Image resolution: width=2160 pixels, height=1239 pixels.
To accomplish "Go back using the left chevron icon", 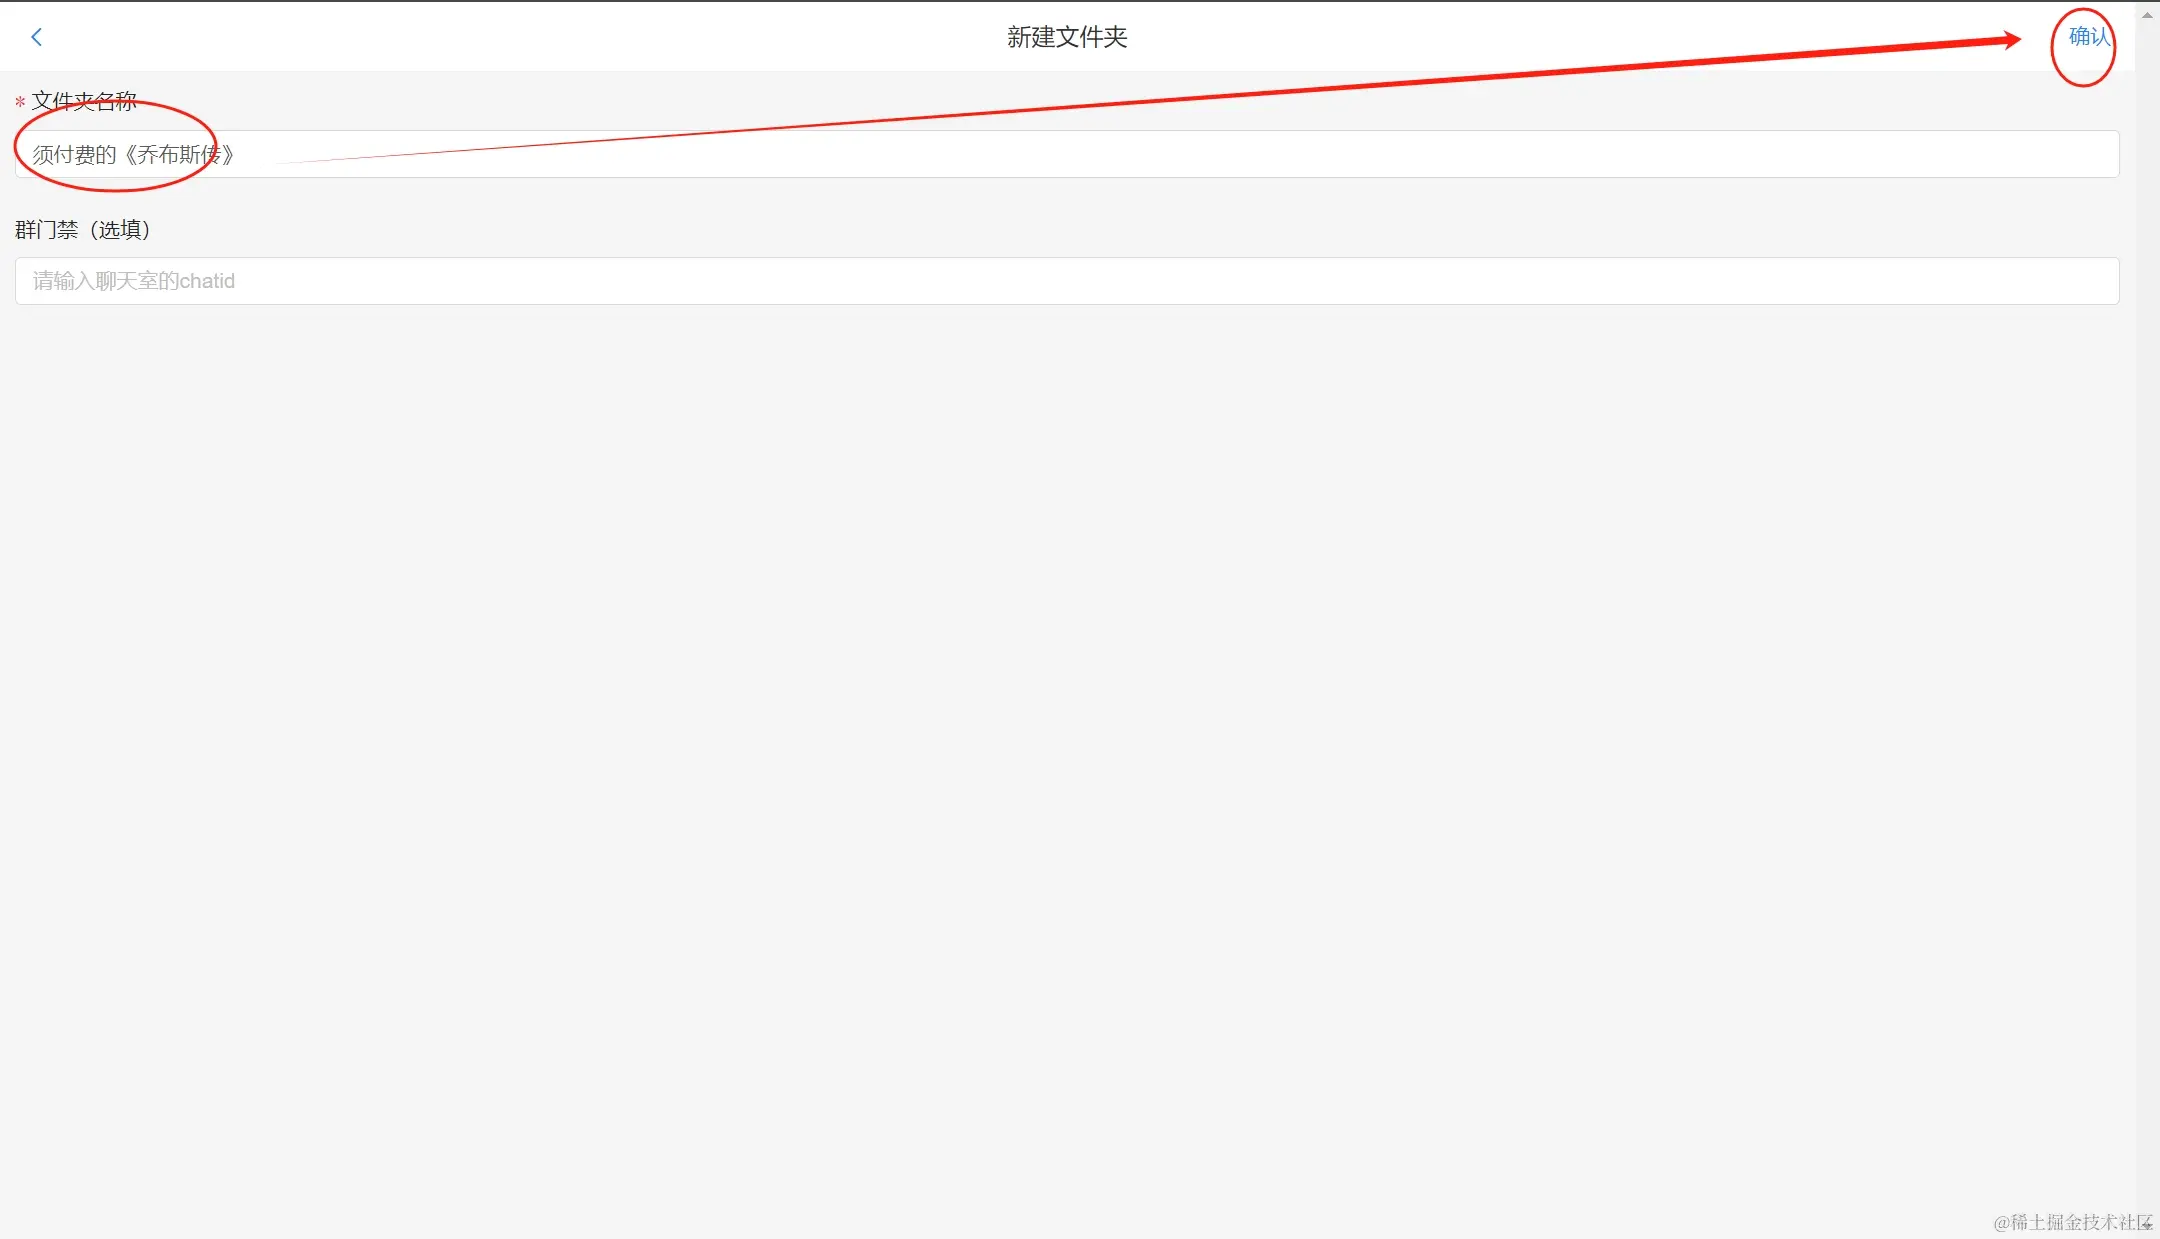I will click(37, 37).
